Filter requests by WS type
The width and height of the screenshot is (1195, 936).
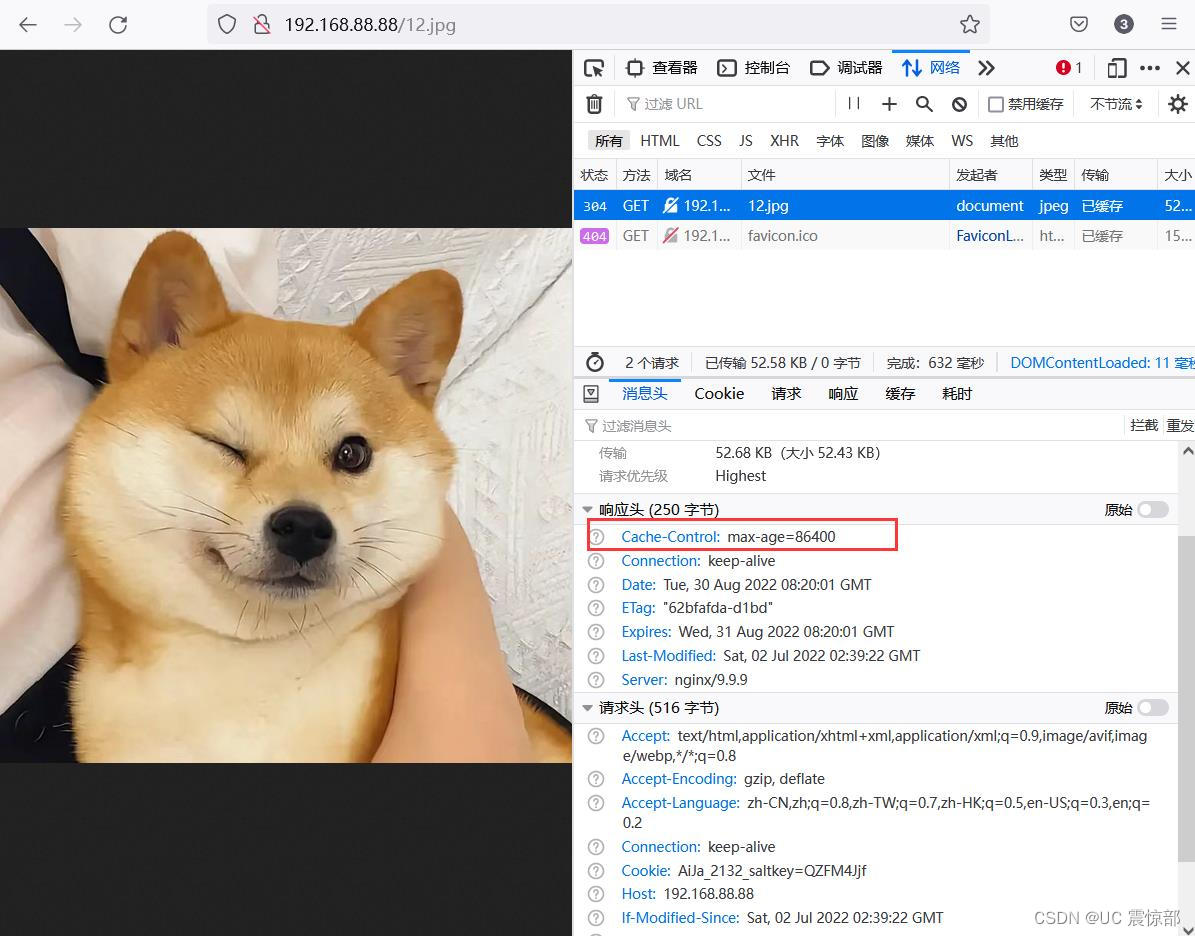point(962,140)
